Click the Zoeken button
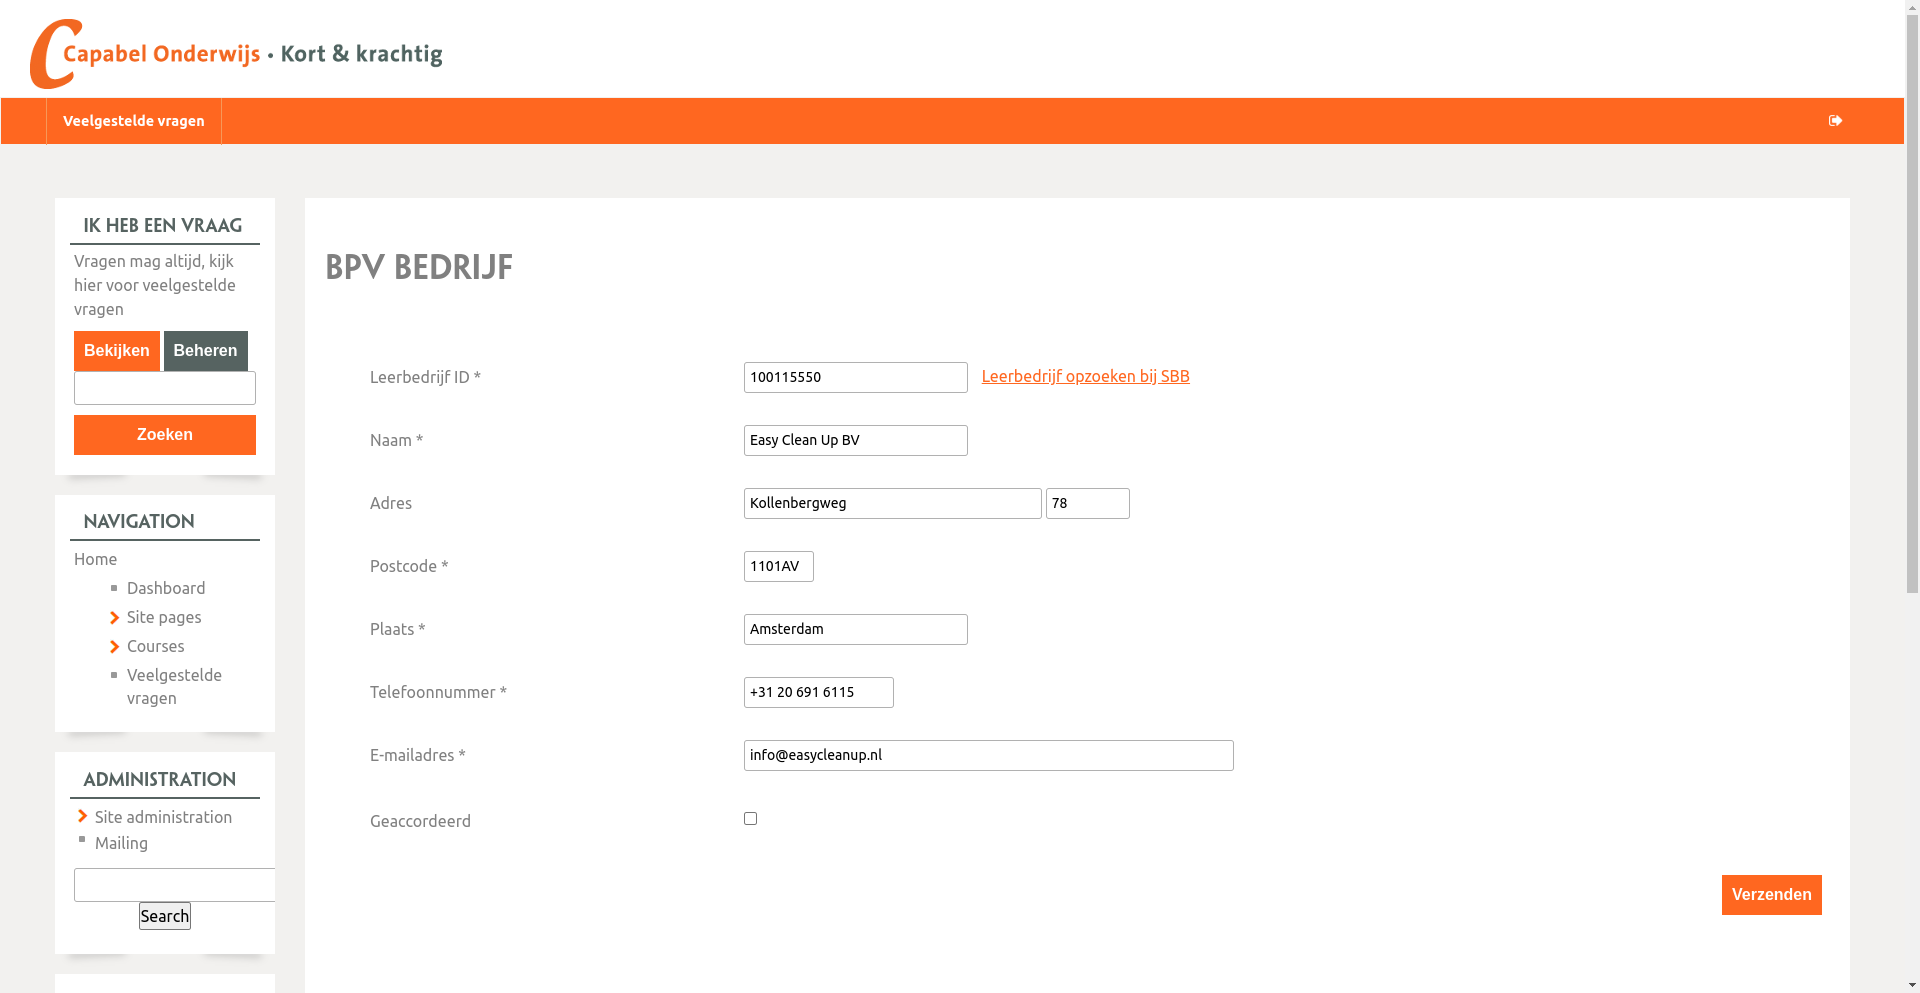 pyautogui.click(x=165, y=435)
